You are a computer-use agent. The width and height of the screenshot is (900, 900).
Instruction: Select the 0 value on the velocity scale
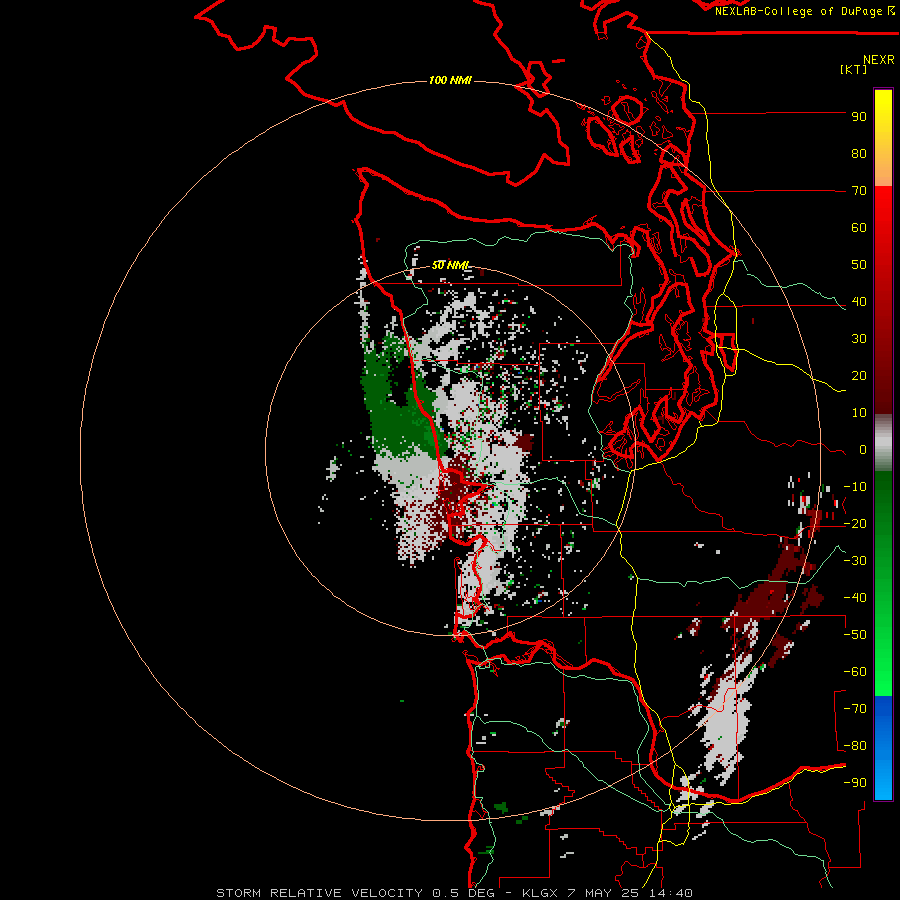(863, 450)
